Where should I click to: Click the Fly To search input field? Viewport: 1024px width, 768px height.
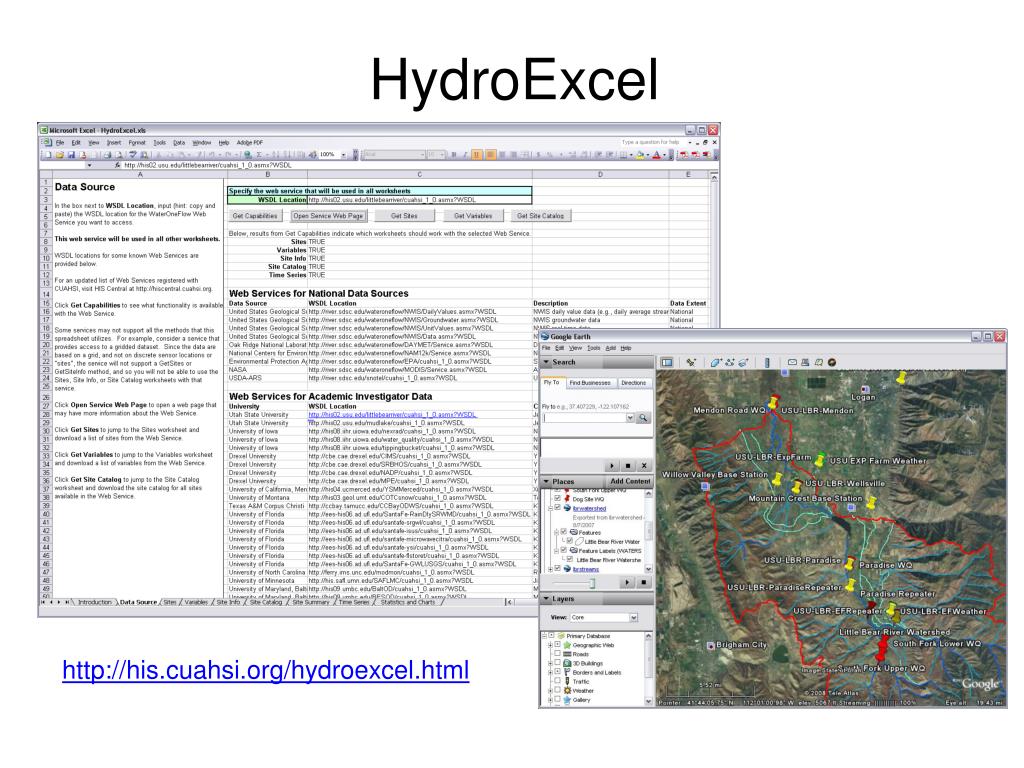(x=584, y=418)
